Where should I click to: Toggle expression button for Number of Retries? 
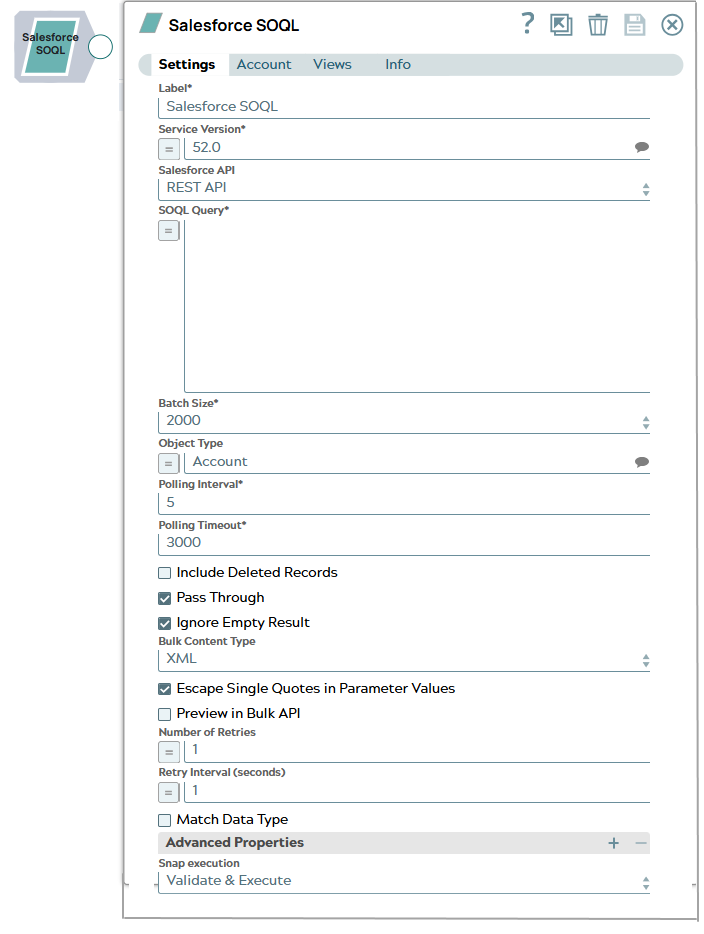[x=169, y=752]
